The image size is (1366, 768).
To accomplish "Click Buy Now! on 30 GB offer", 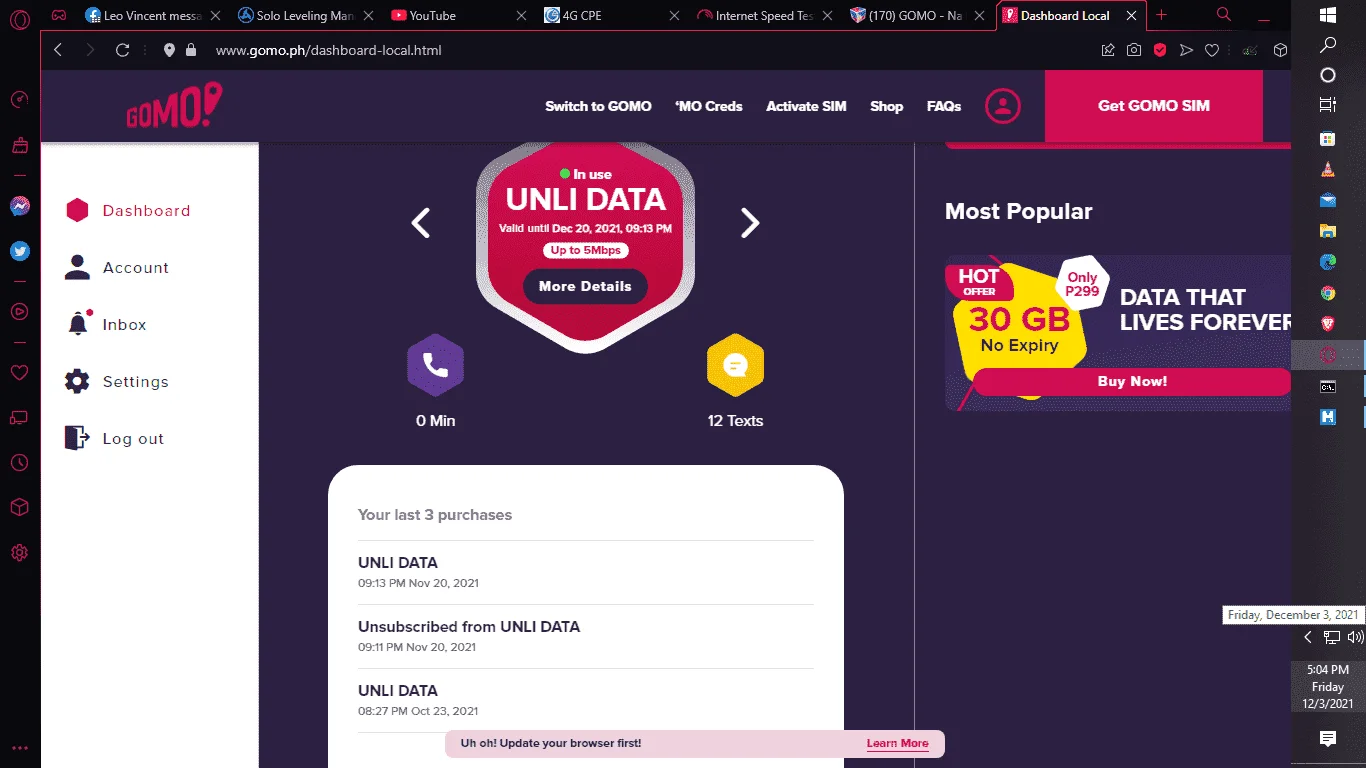I will 1132,381.
